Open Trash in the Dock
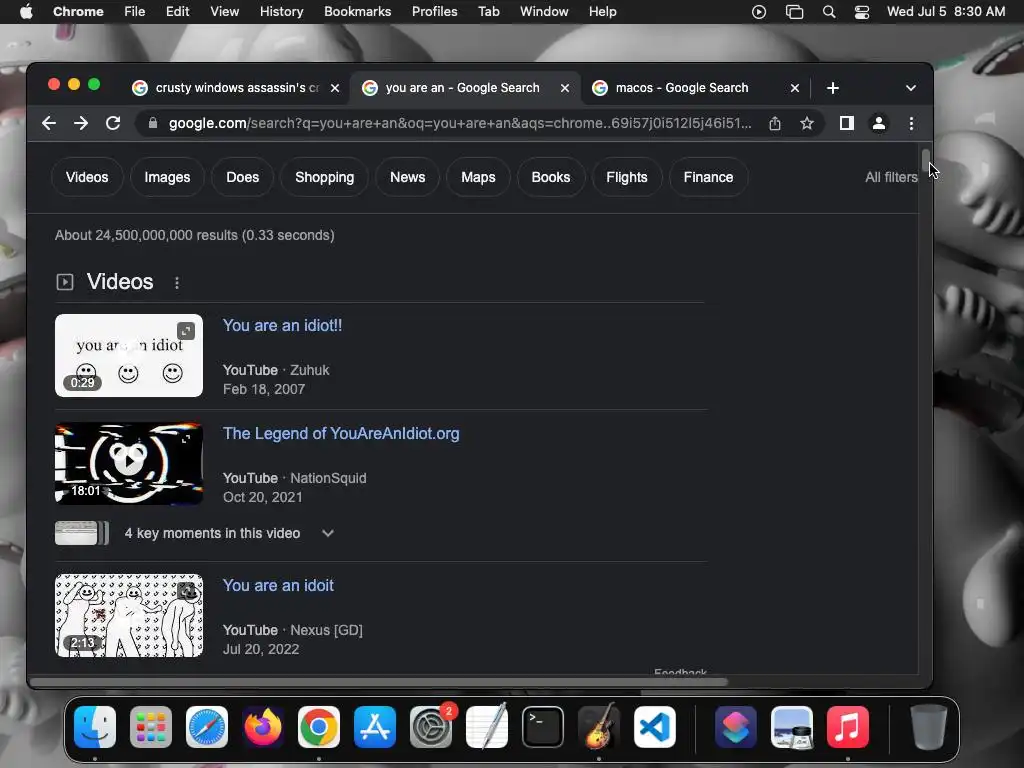The width and height of the screenshot is (1024, 768). click(929, 727)
